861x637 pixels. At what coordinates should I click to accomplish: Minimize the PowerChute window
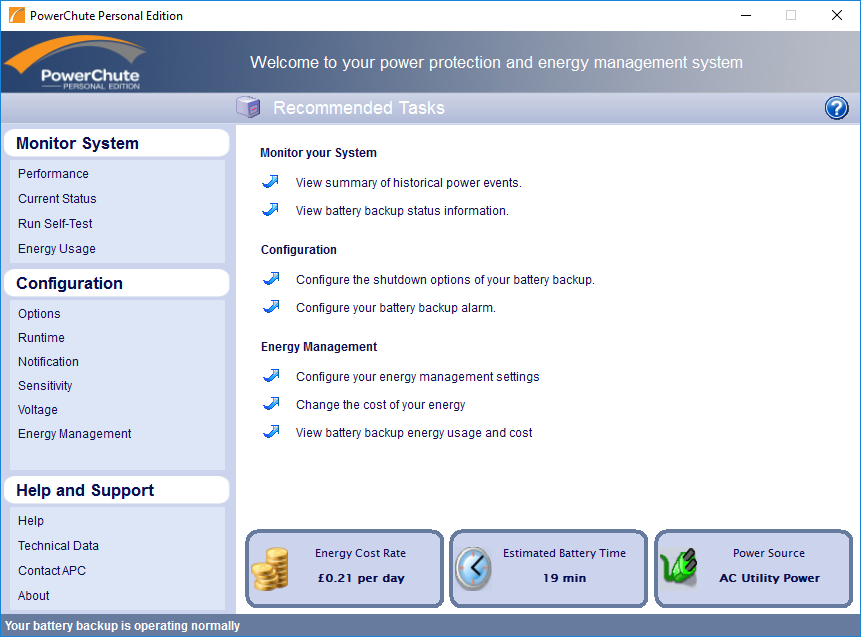point(746,15)
